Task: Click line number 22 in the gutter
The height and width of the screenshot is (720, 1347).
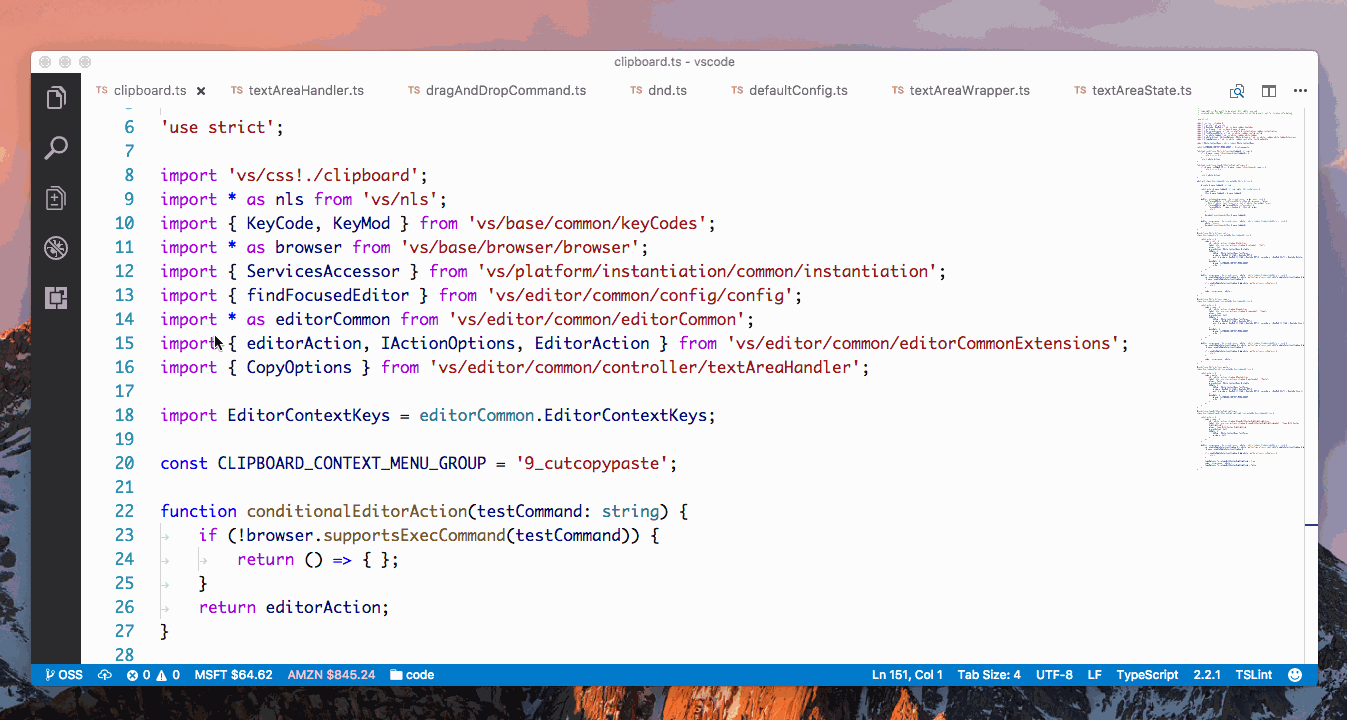Action: (x=124, y=511)
